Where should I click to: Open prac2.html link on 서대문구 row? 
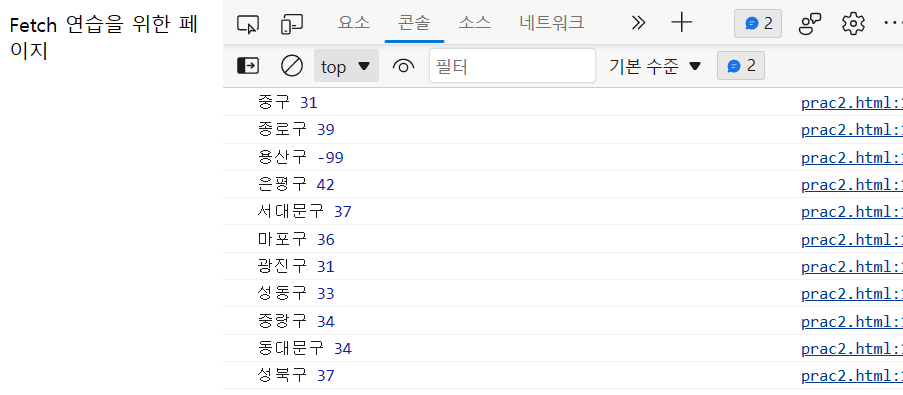coord(852,212)
